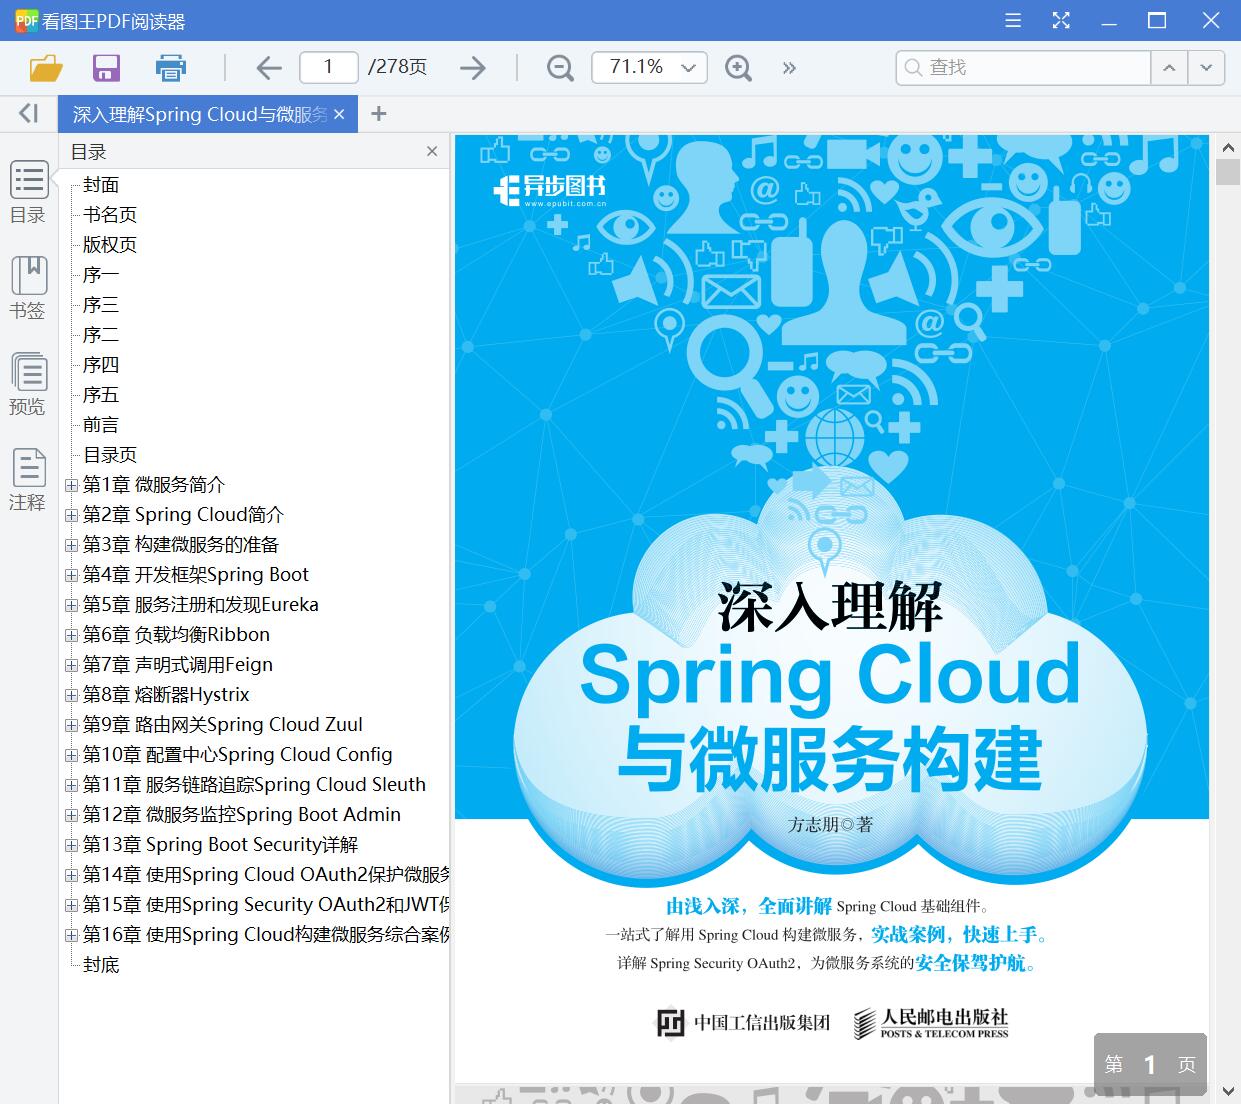Go to the next page with the right arrow
The image size is (1241, 1104).
coord(472,68)
